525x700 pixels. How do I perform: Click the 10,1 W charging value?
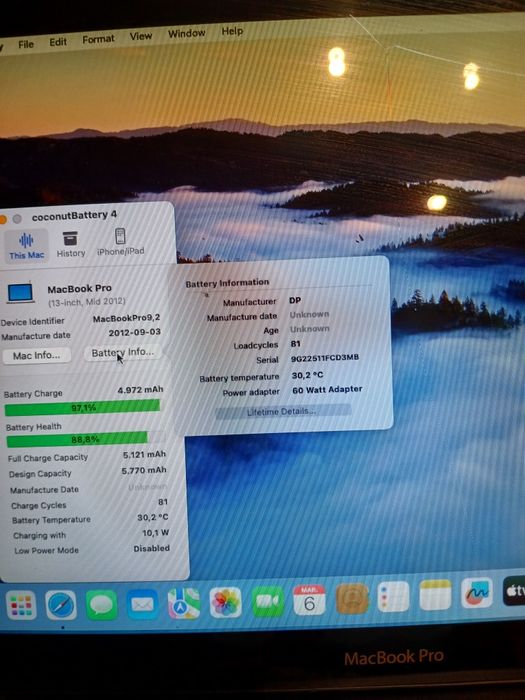click(155, 533)
